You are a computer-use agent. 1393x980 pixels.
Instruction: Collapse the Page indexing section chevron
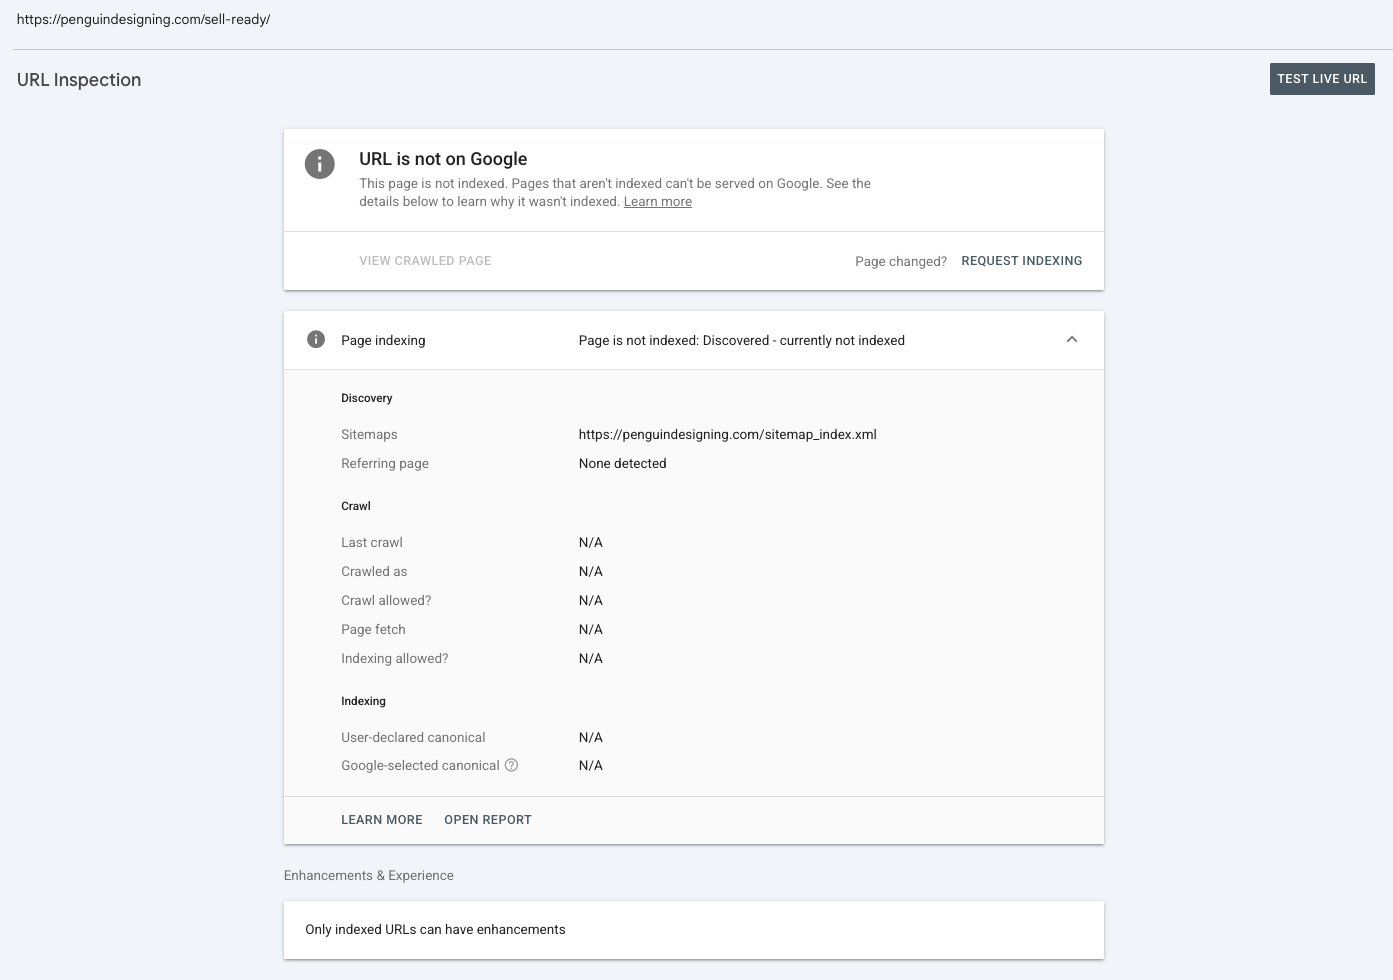(1072, 339)
